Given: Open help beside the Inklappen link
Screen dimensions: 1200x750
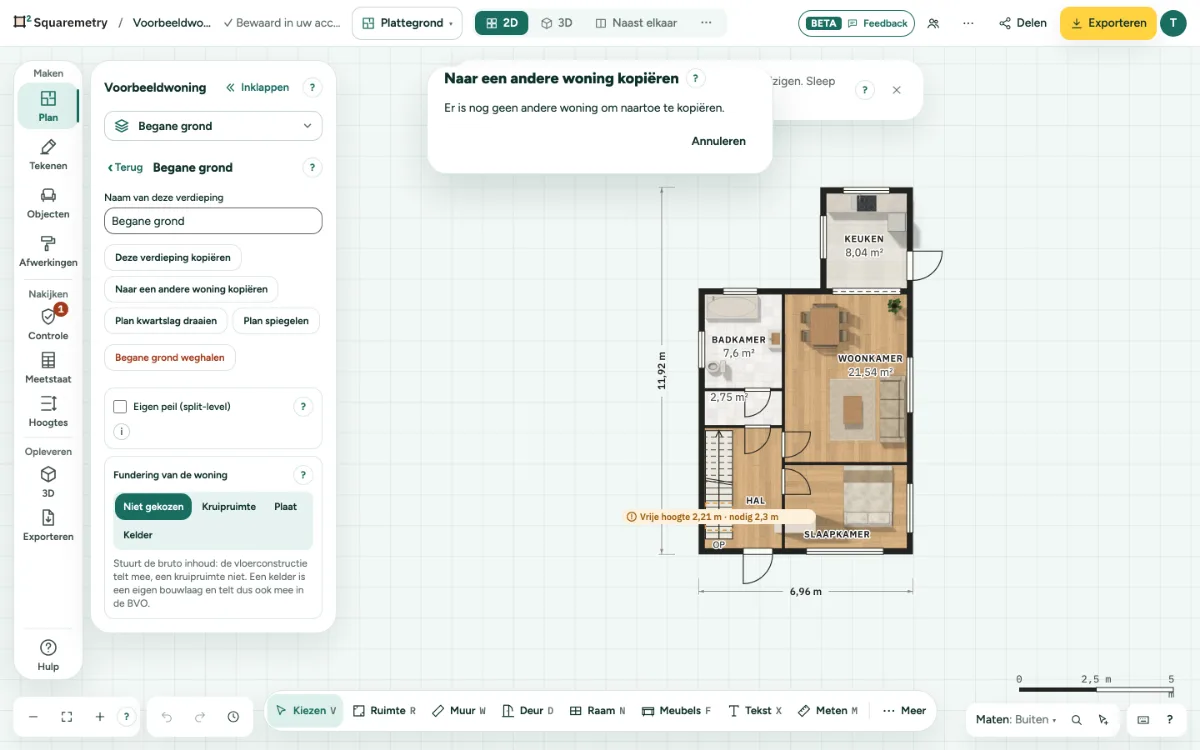Looking at the screenshot, I should pos(312,88).
